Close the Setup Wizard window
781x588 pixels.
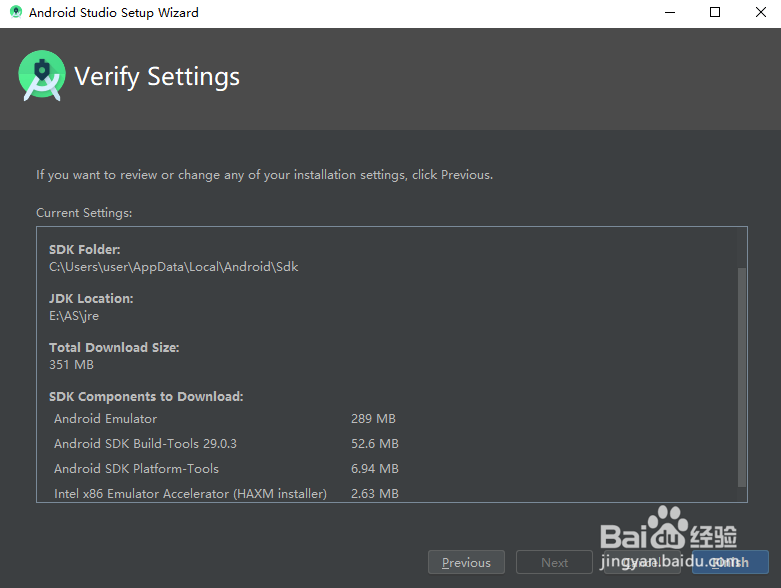click(x=761, y=12)
